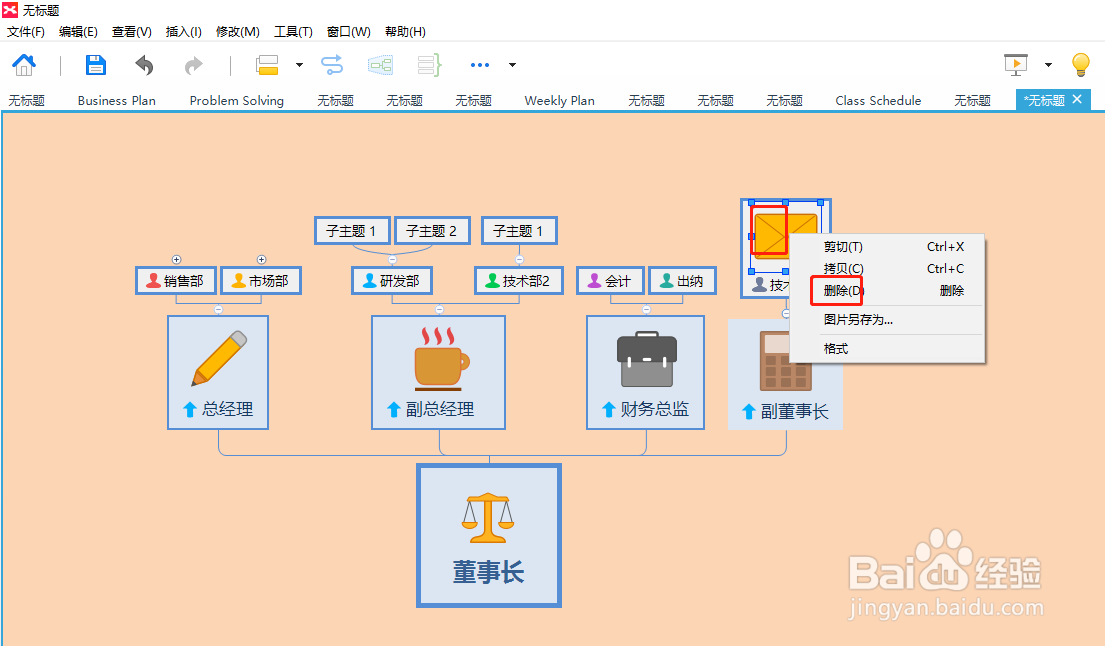
Task: Click the Undo arrow icon
Action: click(x=143, y=64)
